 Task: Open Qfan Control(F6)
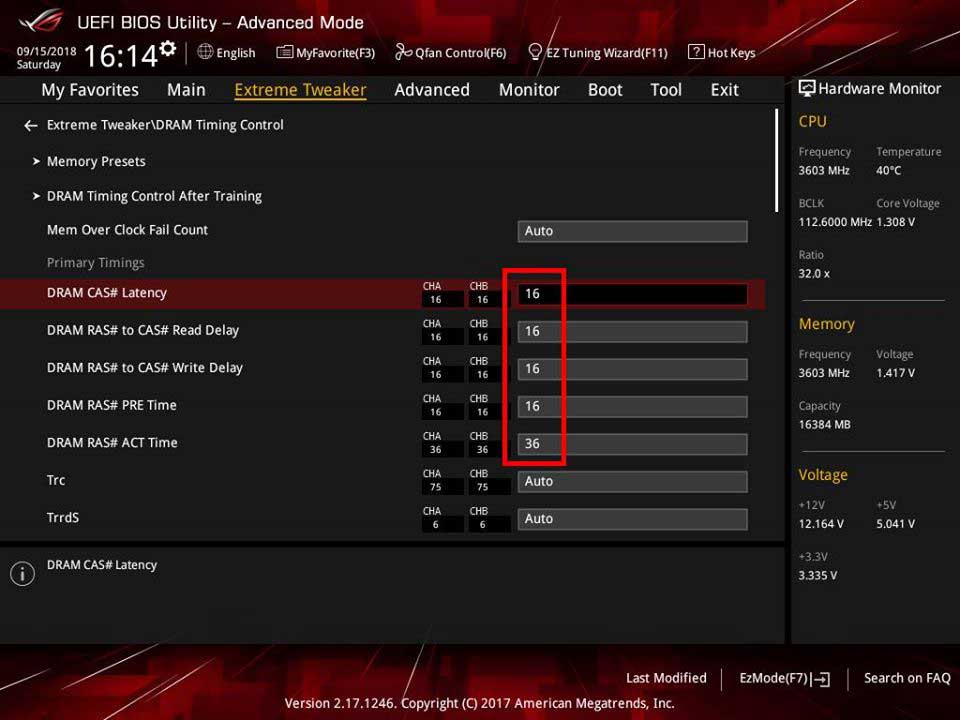coord(451,53)
